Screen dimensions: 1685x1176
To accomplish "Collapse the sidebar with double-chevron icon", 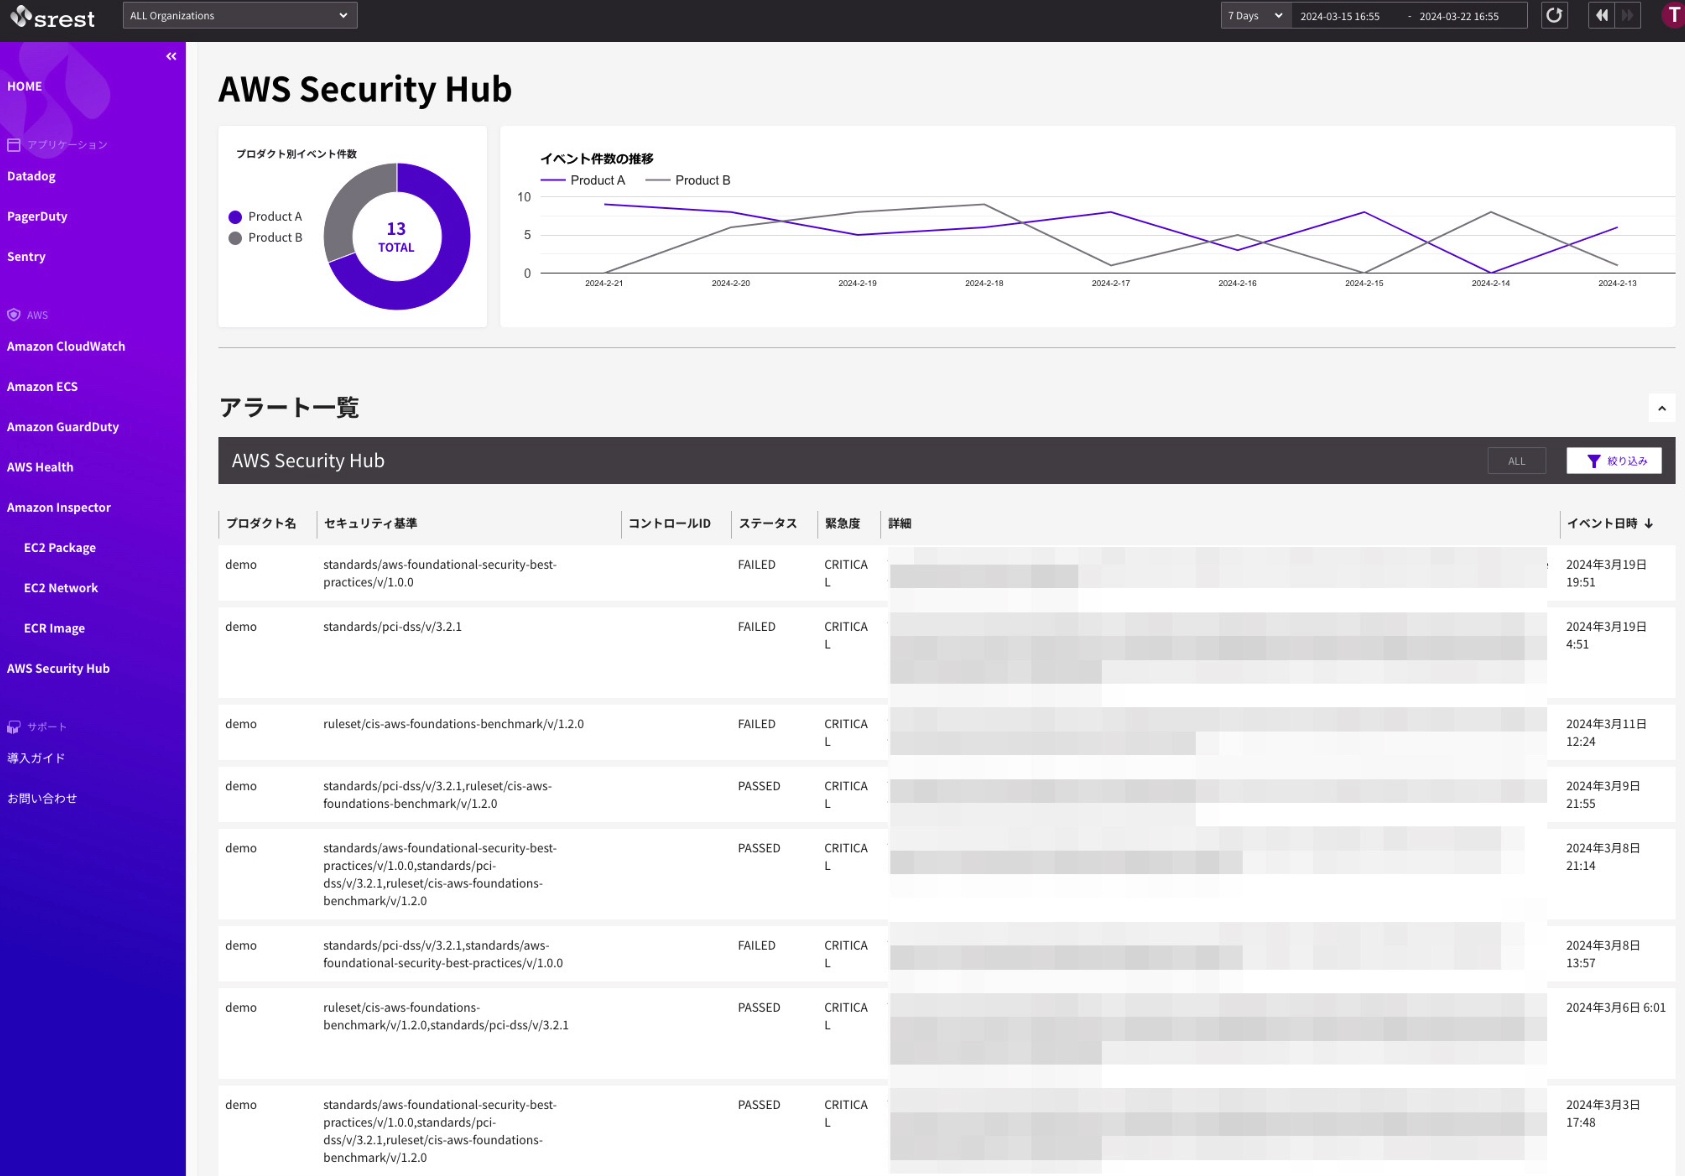I will (x=171, y=57).
